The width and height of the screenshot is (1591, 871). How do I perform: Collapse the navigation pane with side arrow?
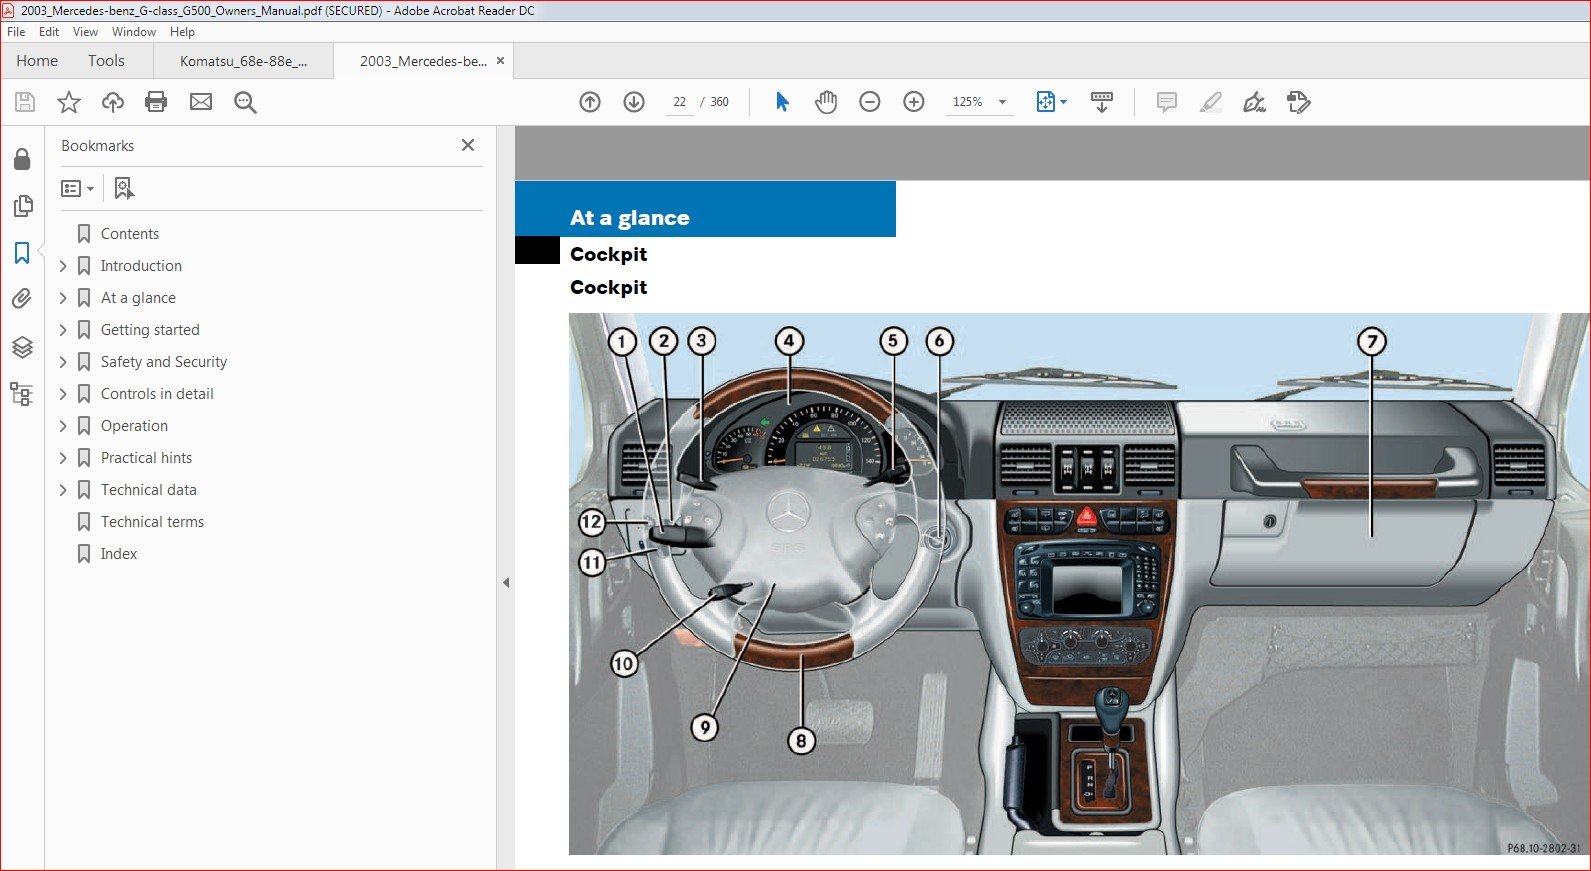(x=506, y=582)
